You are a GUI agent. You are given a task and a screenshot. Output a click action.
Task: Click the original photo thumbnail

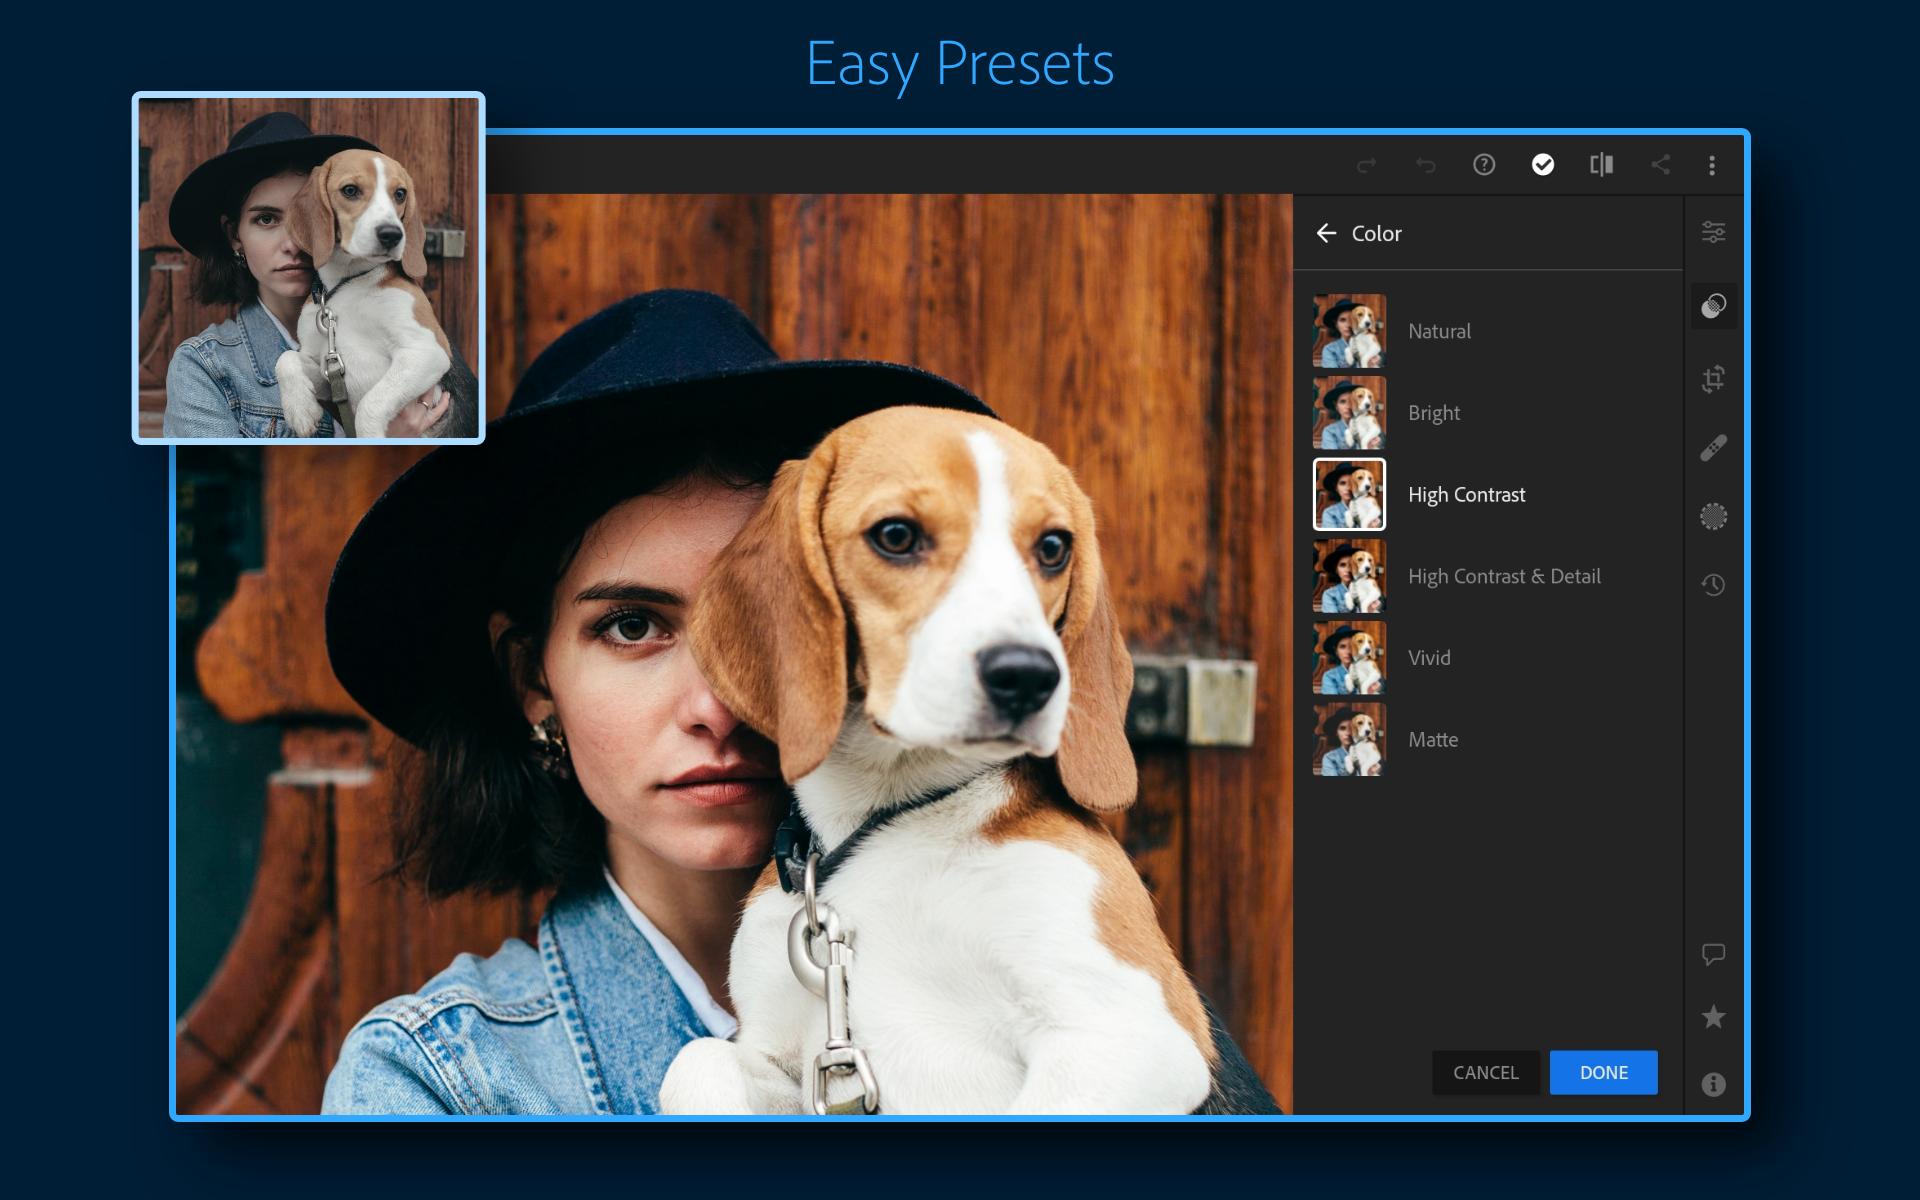coord(311,265)
